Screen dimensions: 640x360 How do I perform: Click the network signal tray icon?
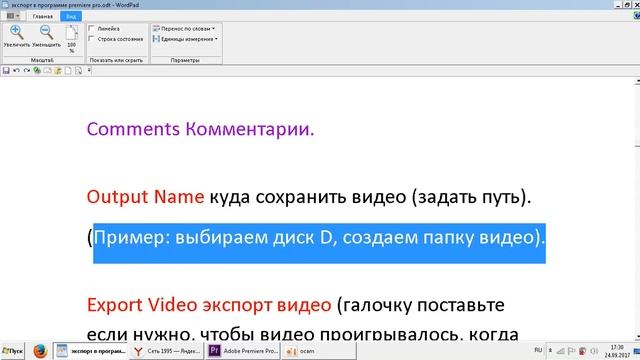560,351
